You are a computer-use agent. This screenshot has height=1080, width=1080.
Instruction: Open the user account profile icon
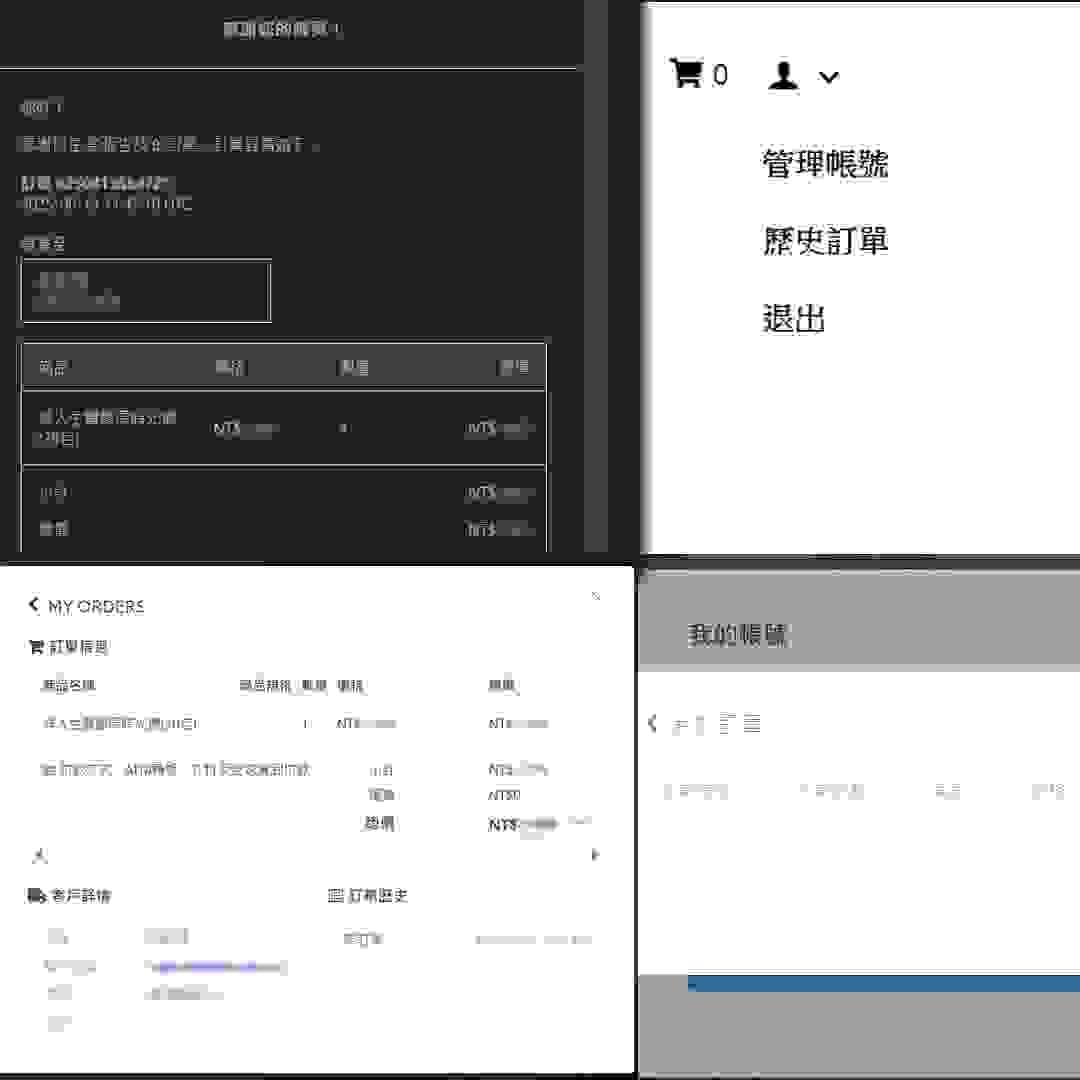click(784, 74)
